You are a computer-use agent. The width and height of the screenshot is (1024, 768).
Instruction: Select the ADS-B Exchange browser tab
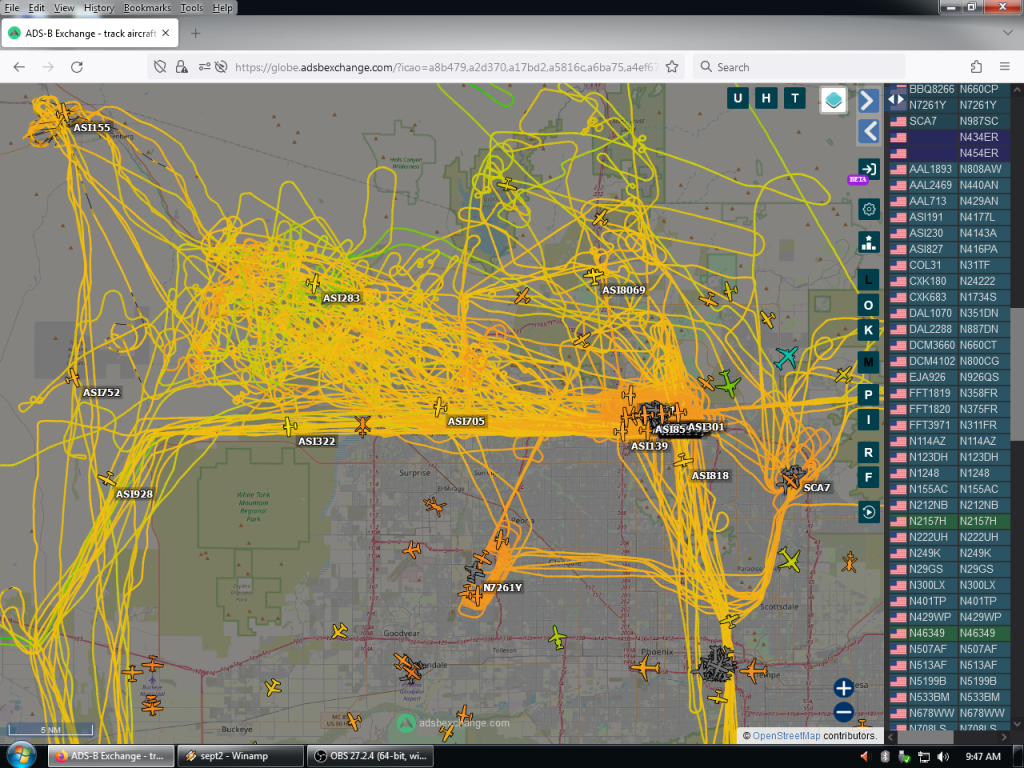pos(89,33)
